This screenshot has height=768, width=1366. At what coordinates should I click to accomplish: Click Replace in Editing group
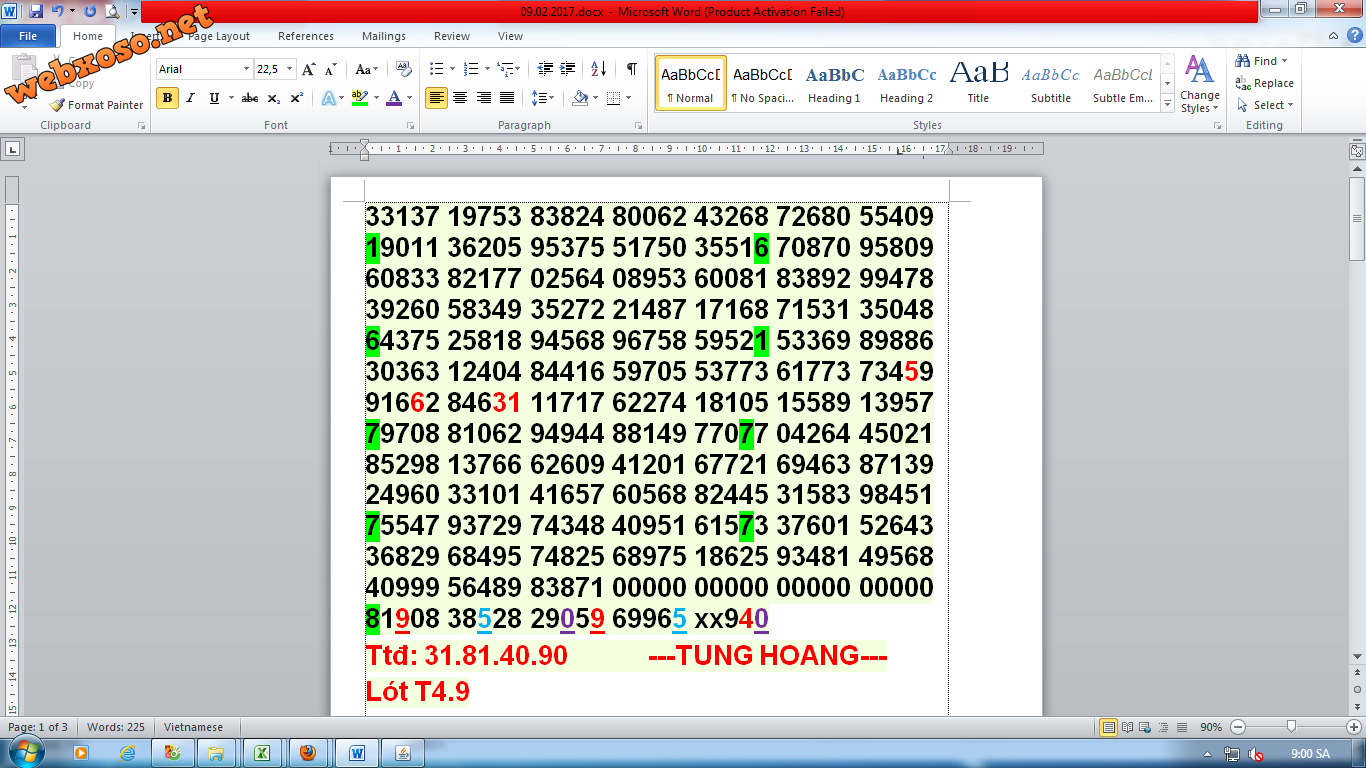click(x=1264, y=83)
